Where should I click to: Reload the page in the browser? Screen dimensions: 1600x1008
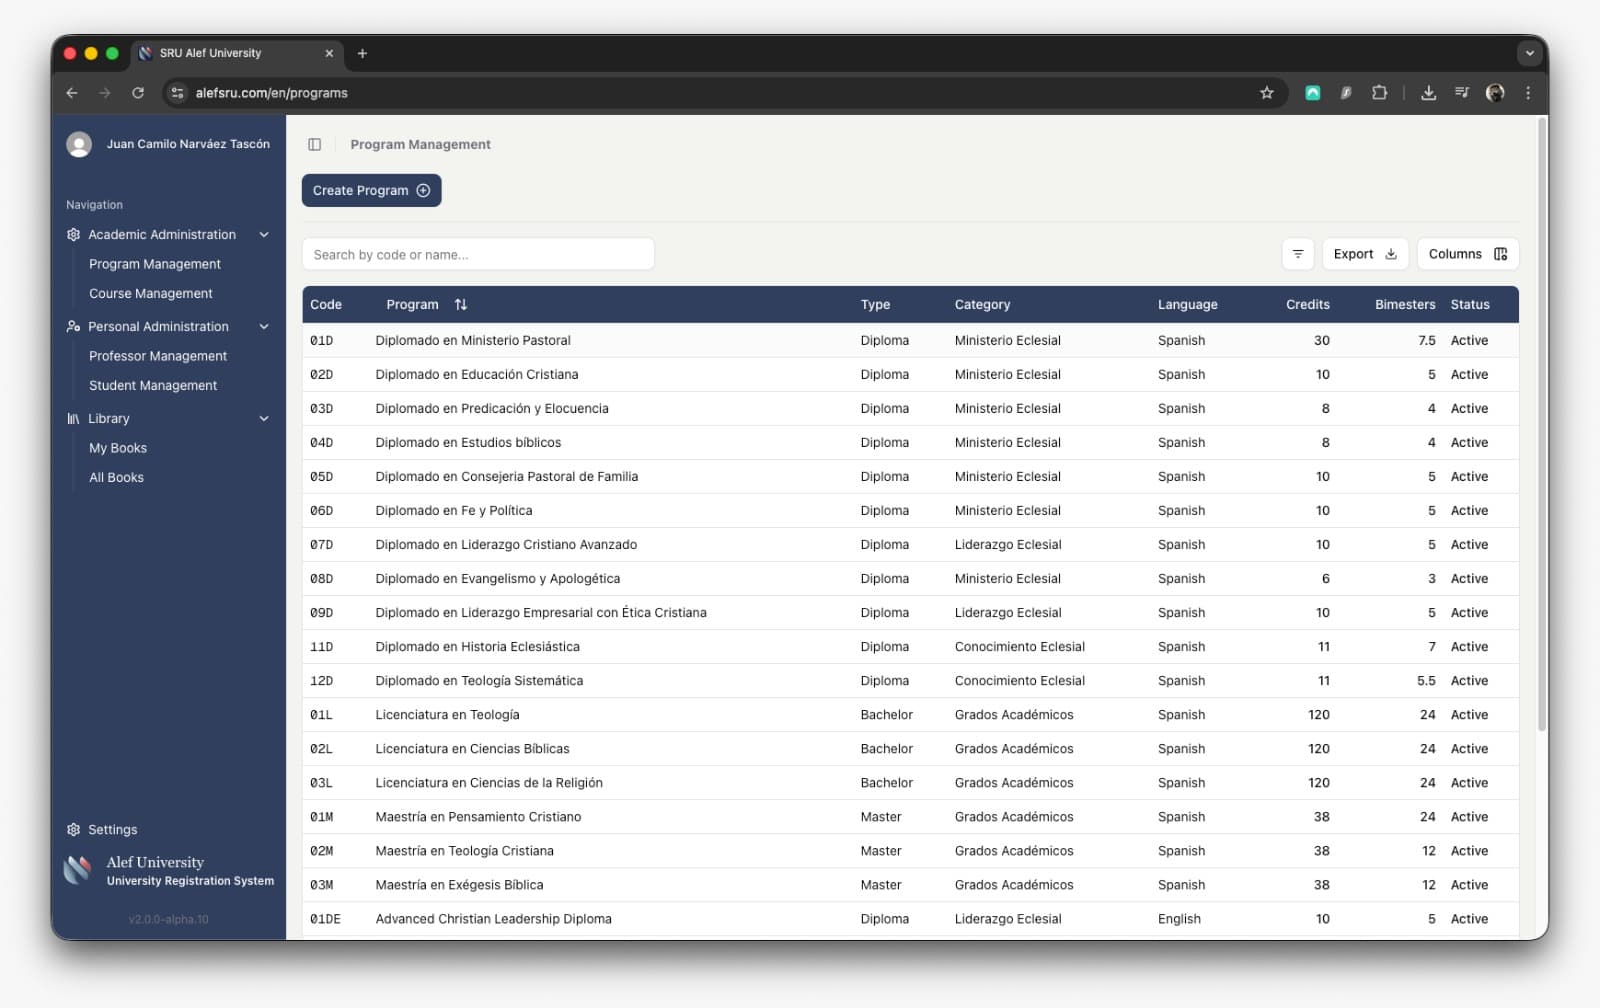coord(138,93)
